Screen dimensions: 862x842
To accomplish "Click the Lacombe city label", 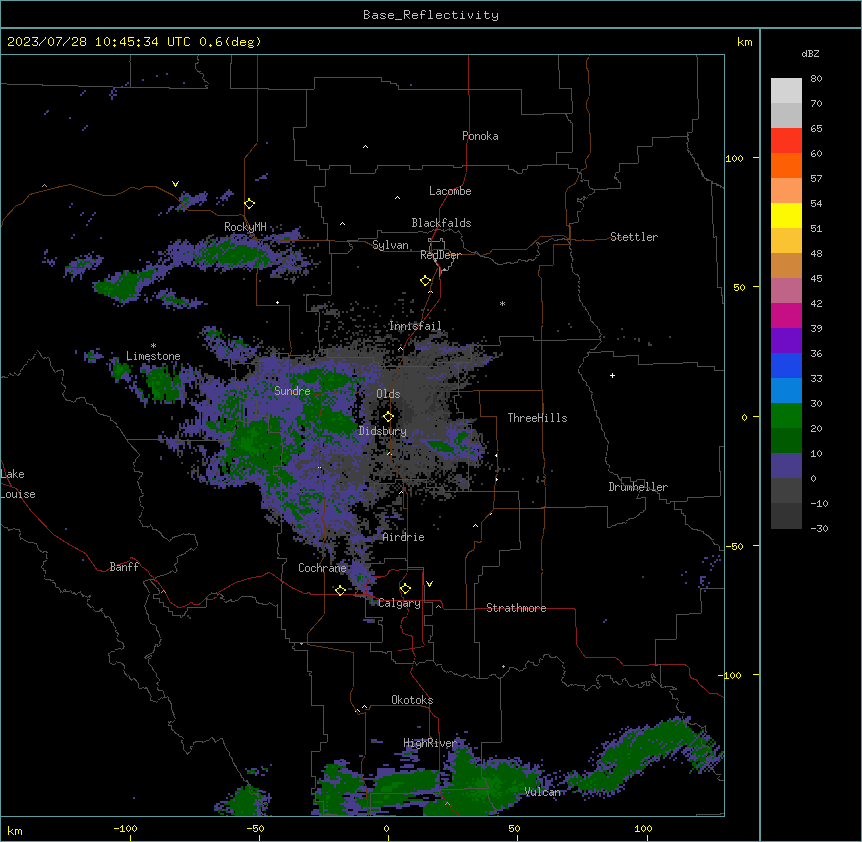I will (450, 191).
